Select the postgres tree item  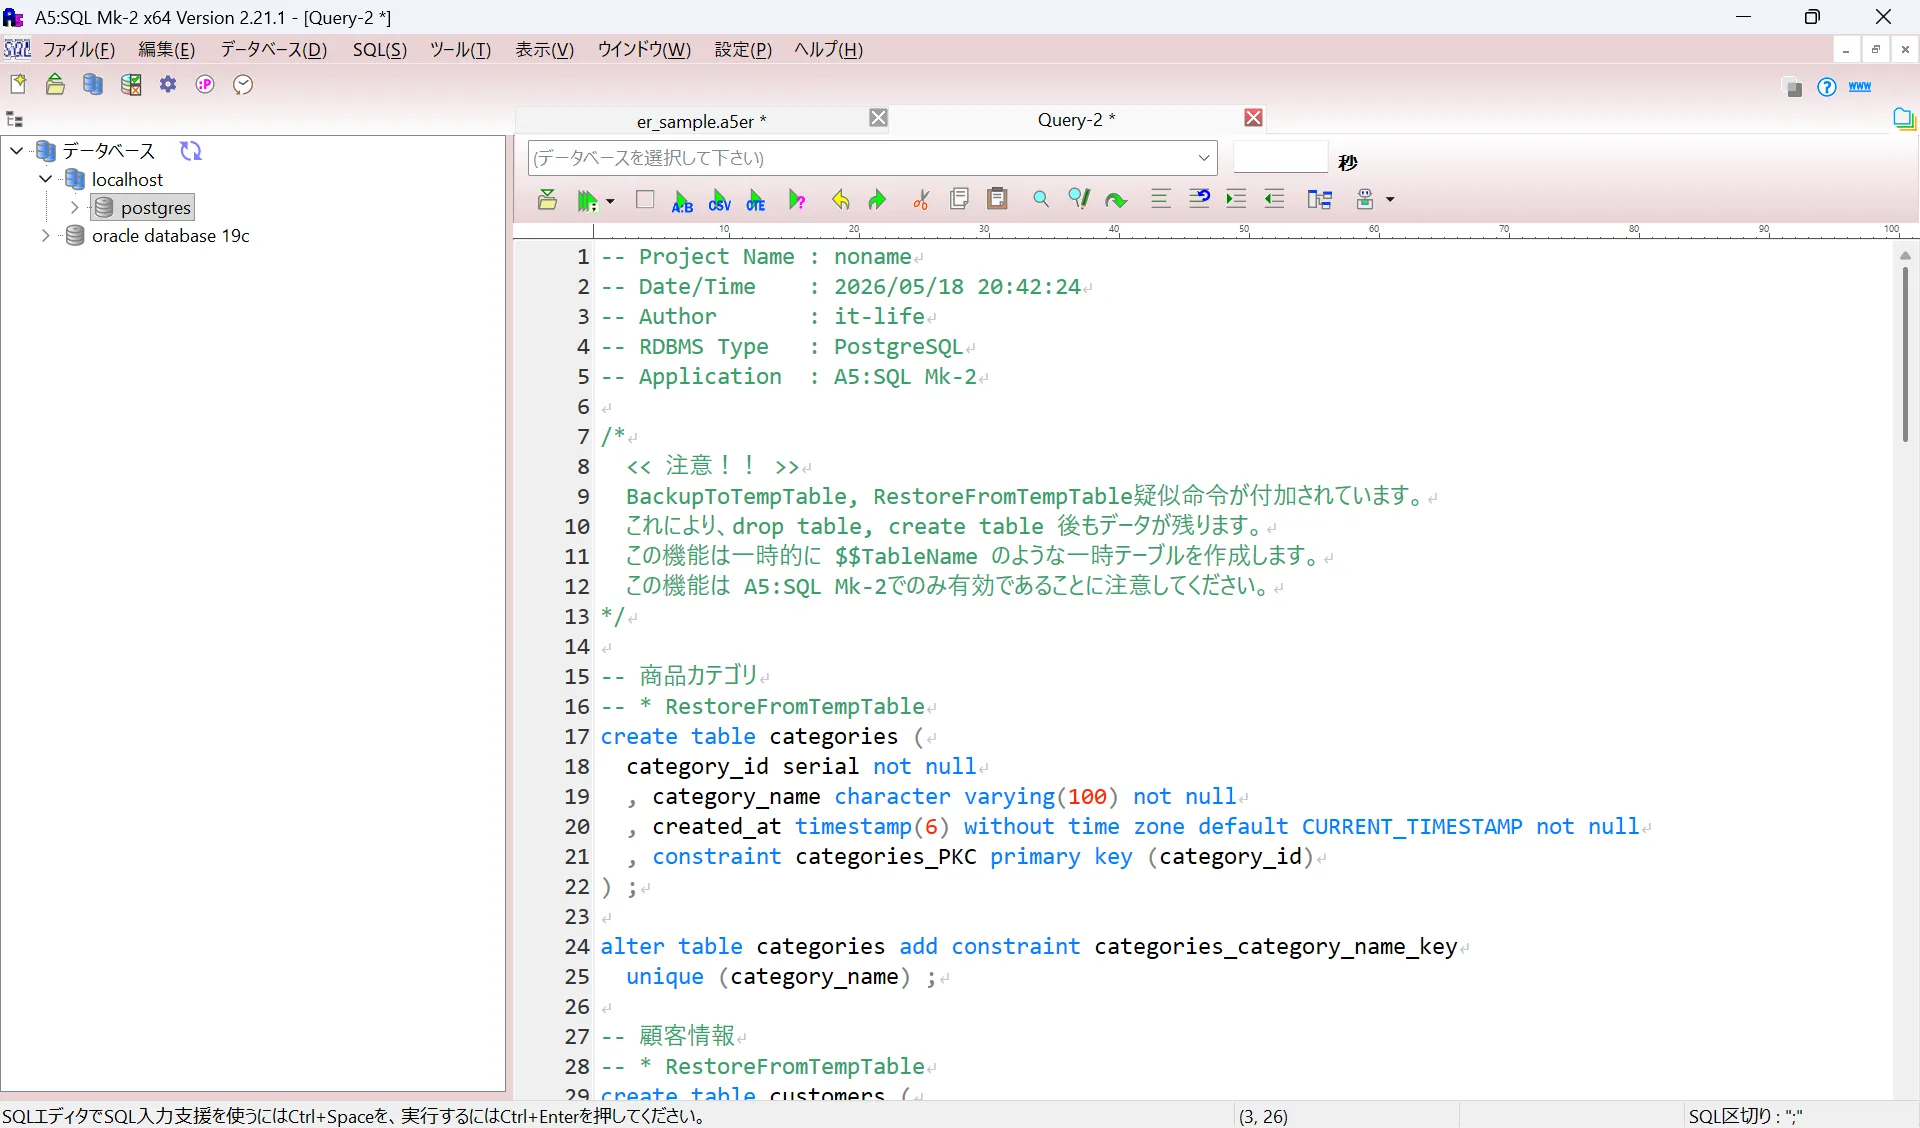[155, 208]
